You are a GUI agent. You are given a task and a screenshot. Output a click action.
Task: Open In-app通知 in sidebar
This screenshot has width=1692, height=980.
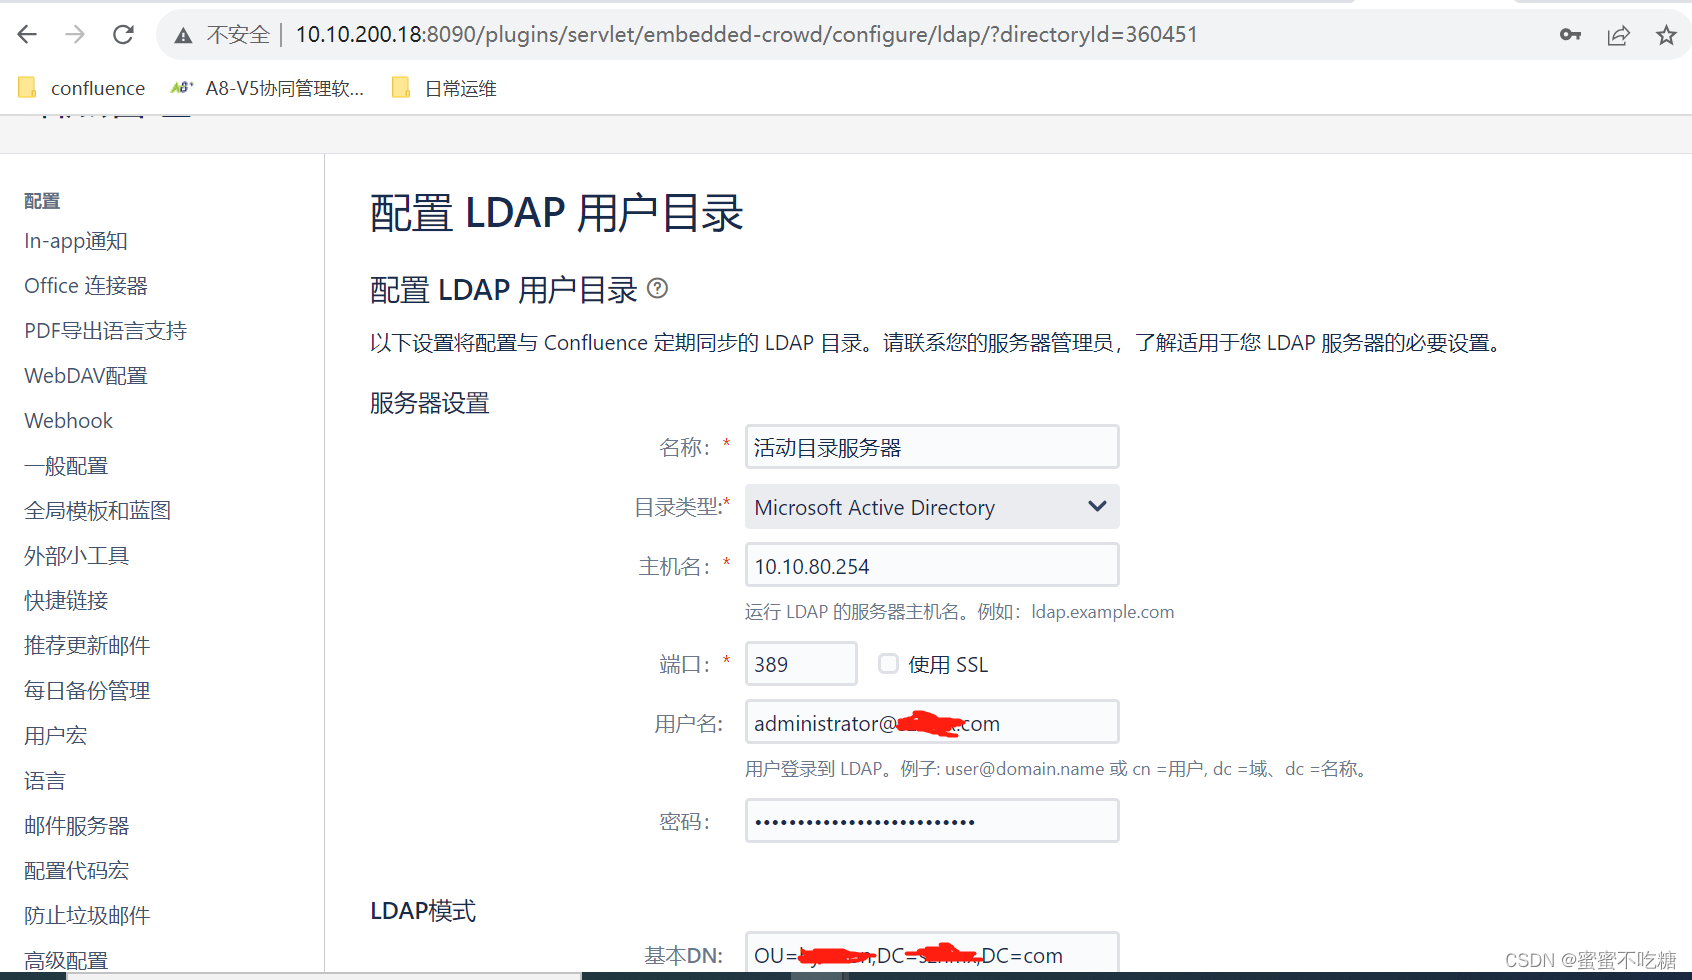click(x=76, y=241)
